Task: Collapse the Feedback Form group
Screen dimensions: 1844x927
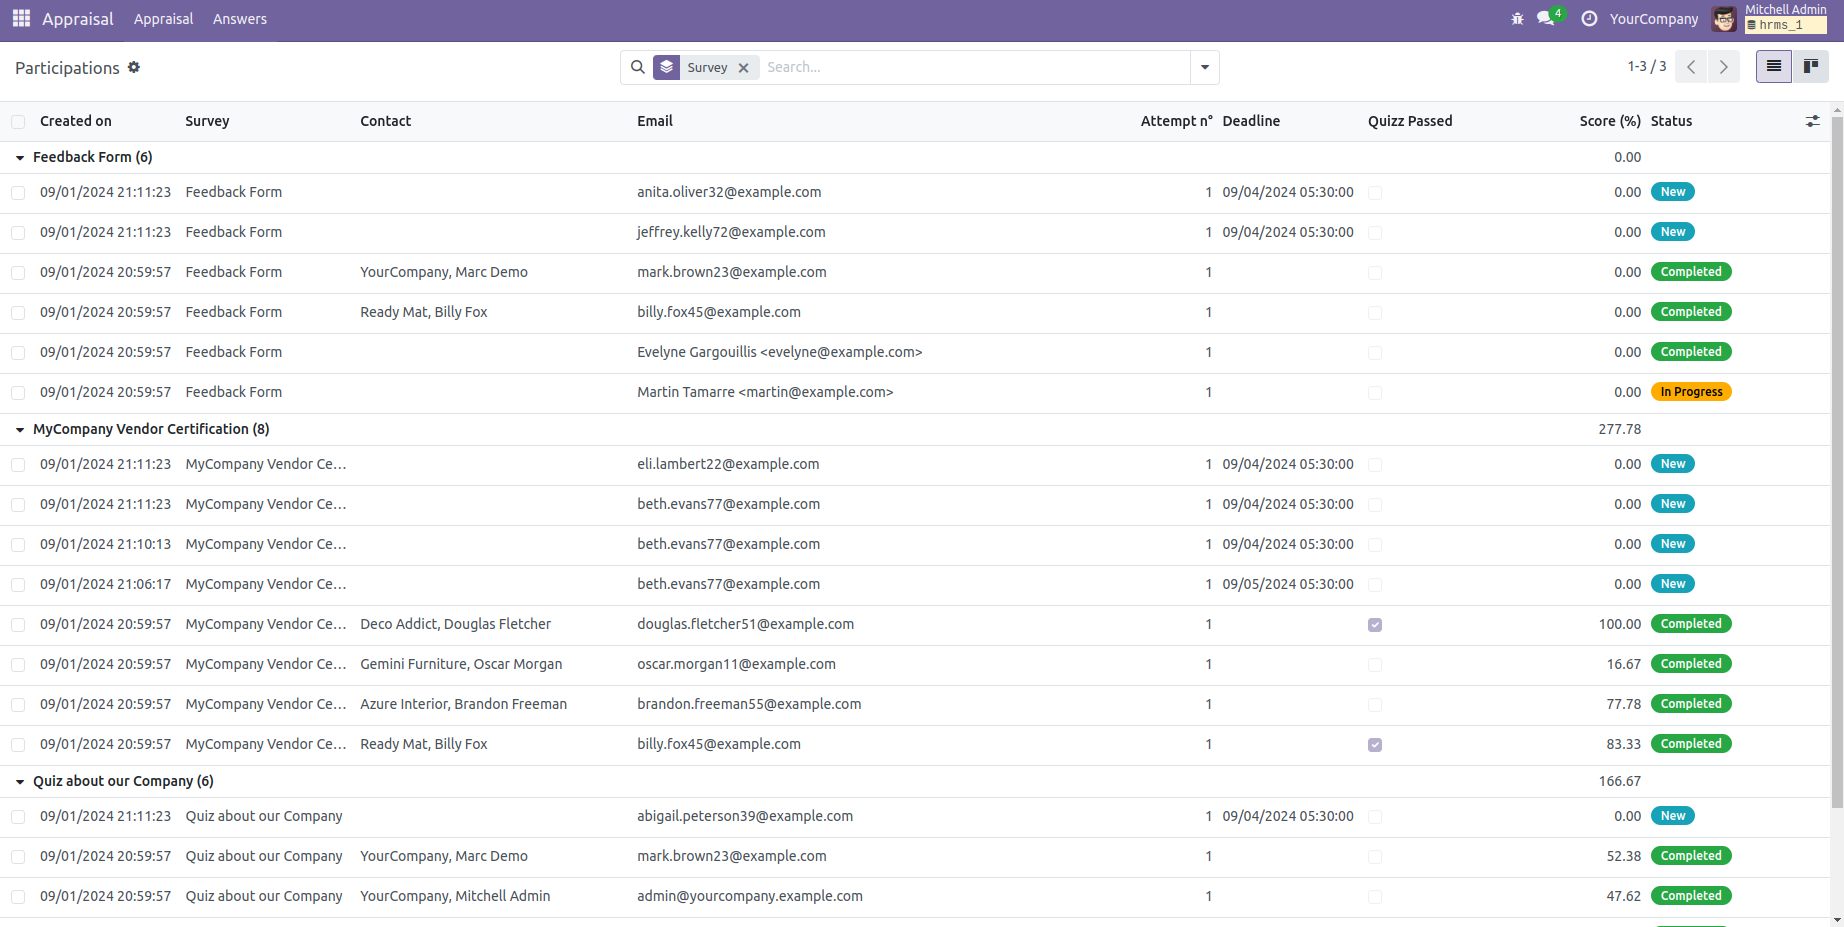Action: coord(20,158)
